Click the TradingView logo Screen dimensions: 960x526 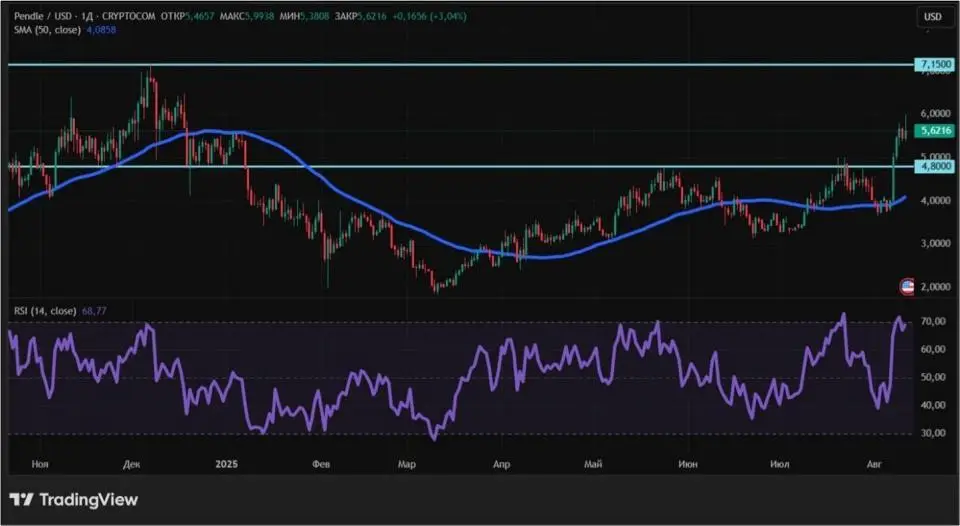(74, 499)
